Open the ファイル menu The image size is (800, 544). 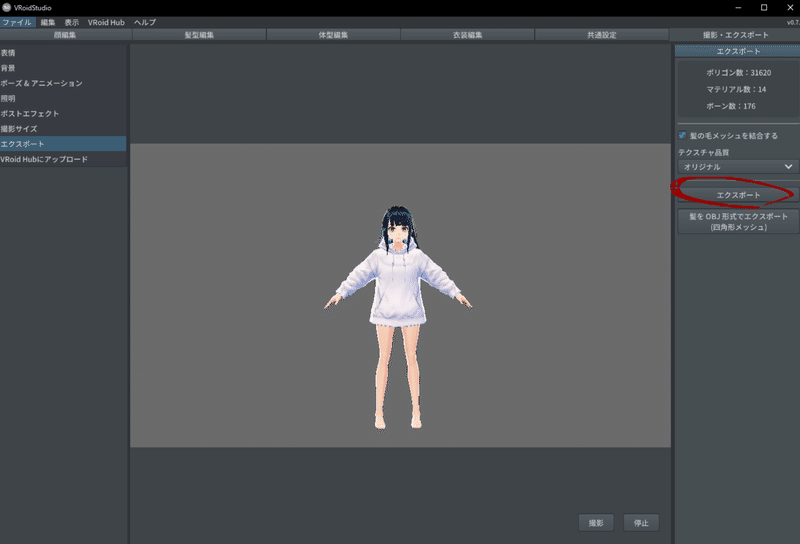(x=17, y=22)
